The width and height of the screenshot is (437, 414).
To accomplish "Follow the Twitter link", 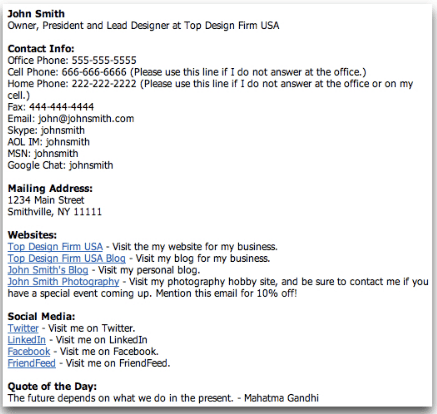I will [x=23, y=328].
